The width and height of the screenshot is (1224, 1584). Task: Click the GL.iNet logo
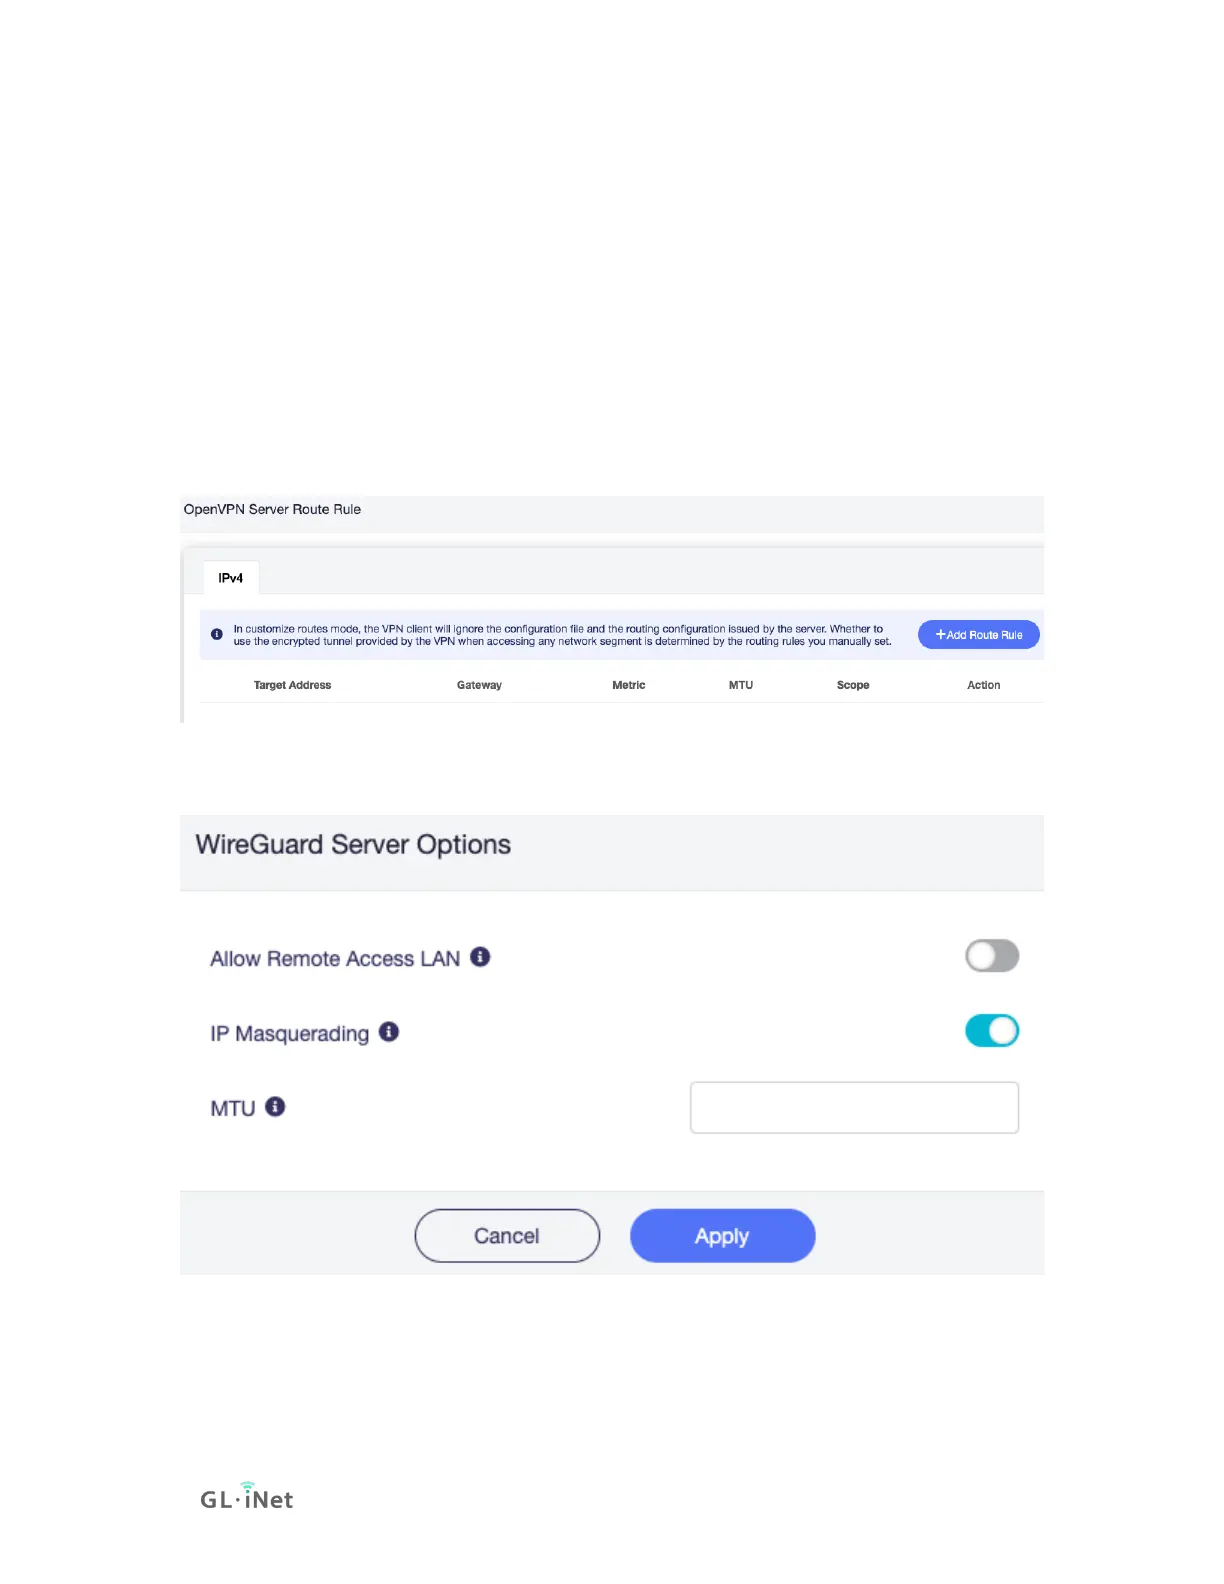(247, 1497)
